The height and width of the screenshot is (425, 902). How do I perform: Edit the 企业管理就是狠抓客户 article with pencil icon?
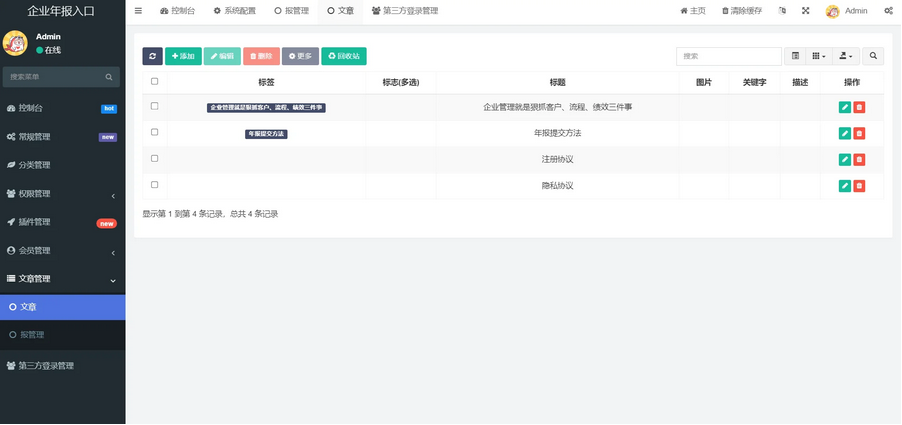point(844,108)
